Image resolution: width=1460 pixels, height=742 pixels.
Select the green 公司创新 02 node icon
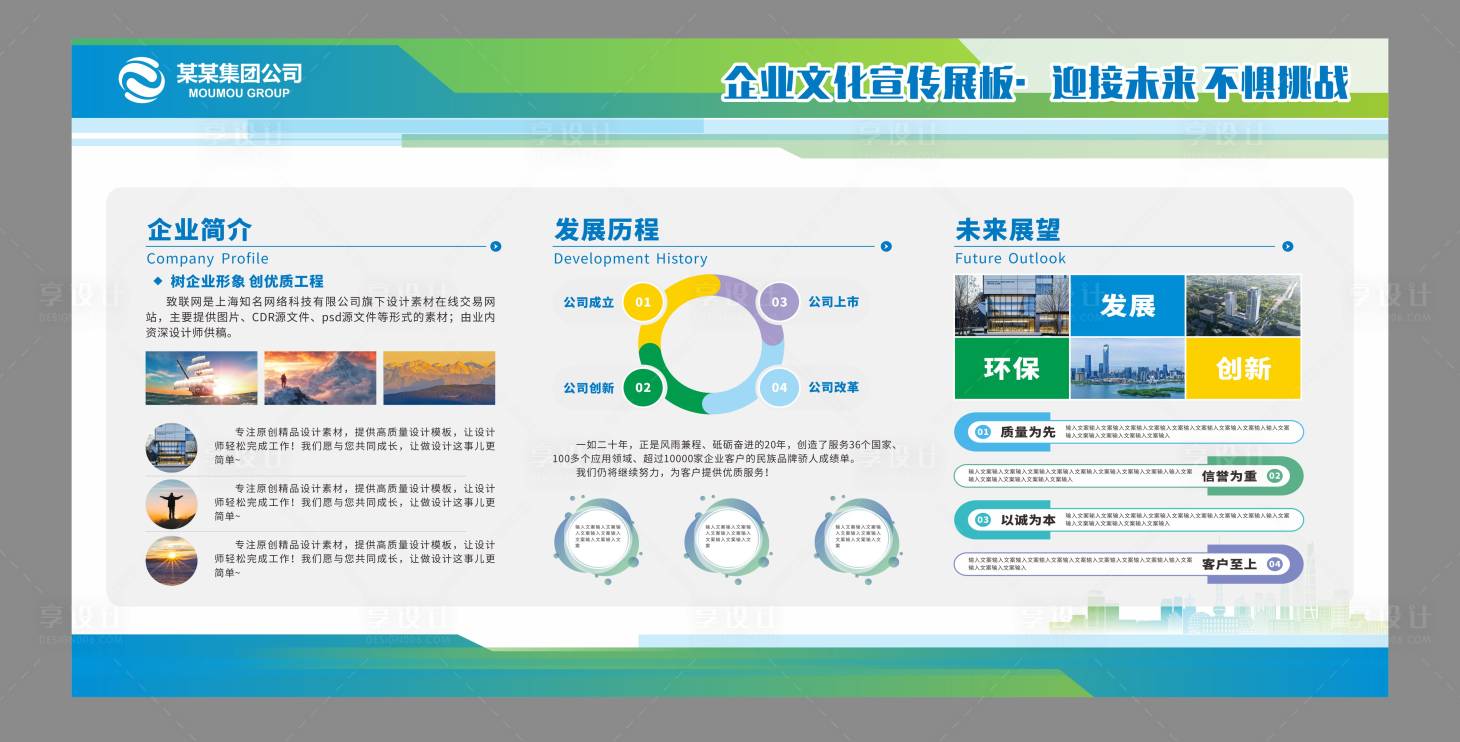[x=643, y=387]
